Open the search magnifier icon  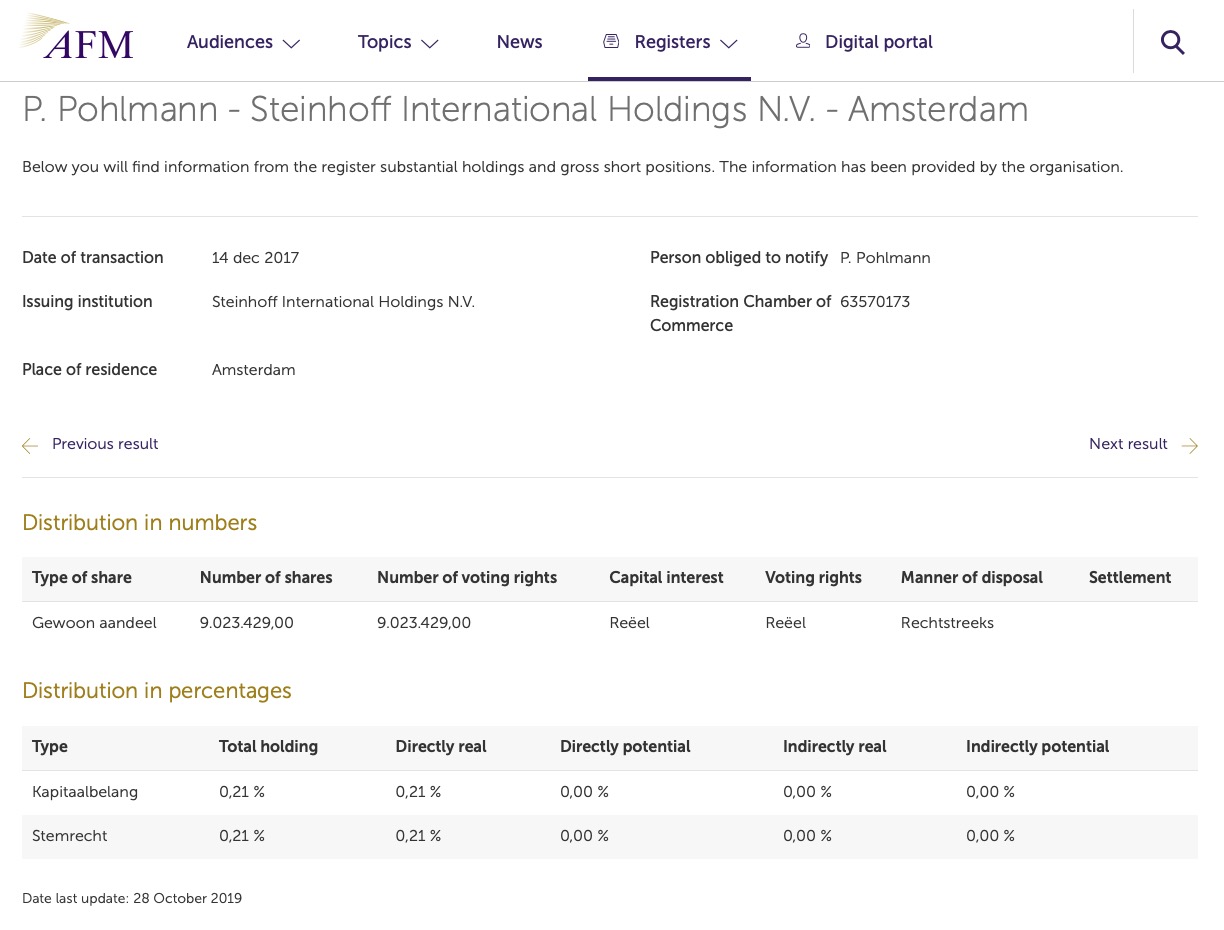(x=1172, y=42)
